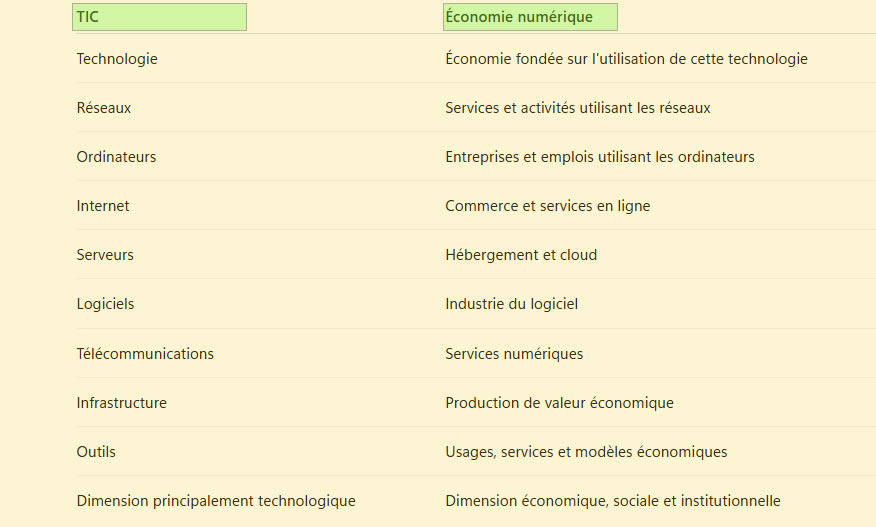Select the Serveurs entry

105,255
